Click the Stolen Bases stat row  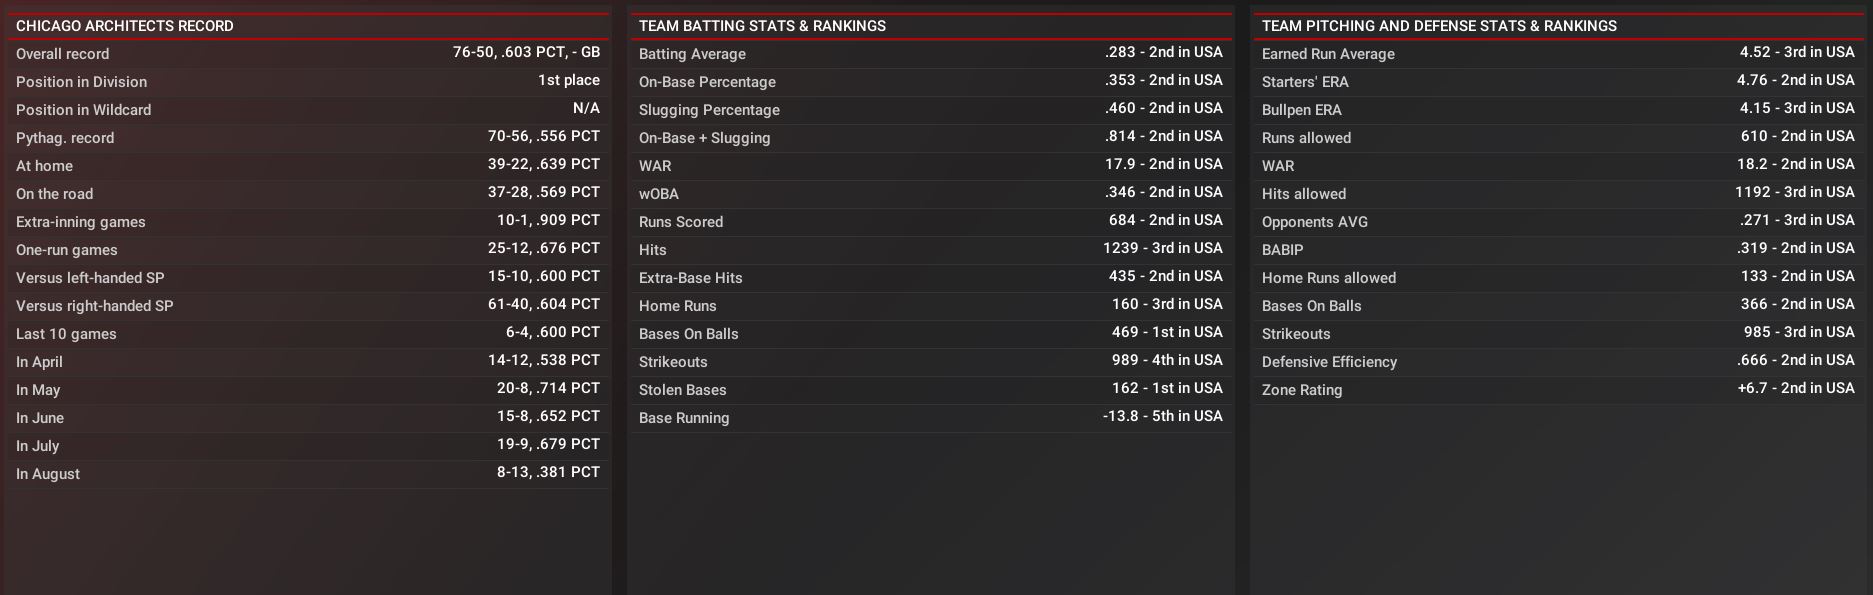point(930,390)
